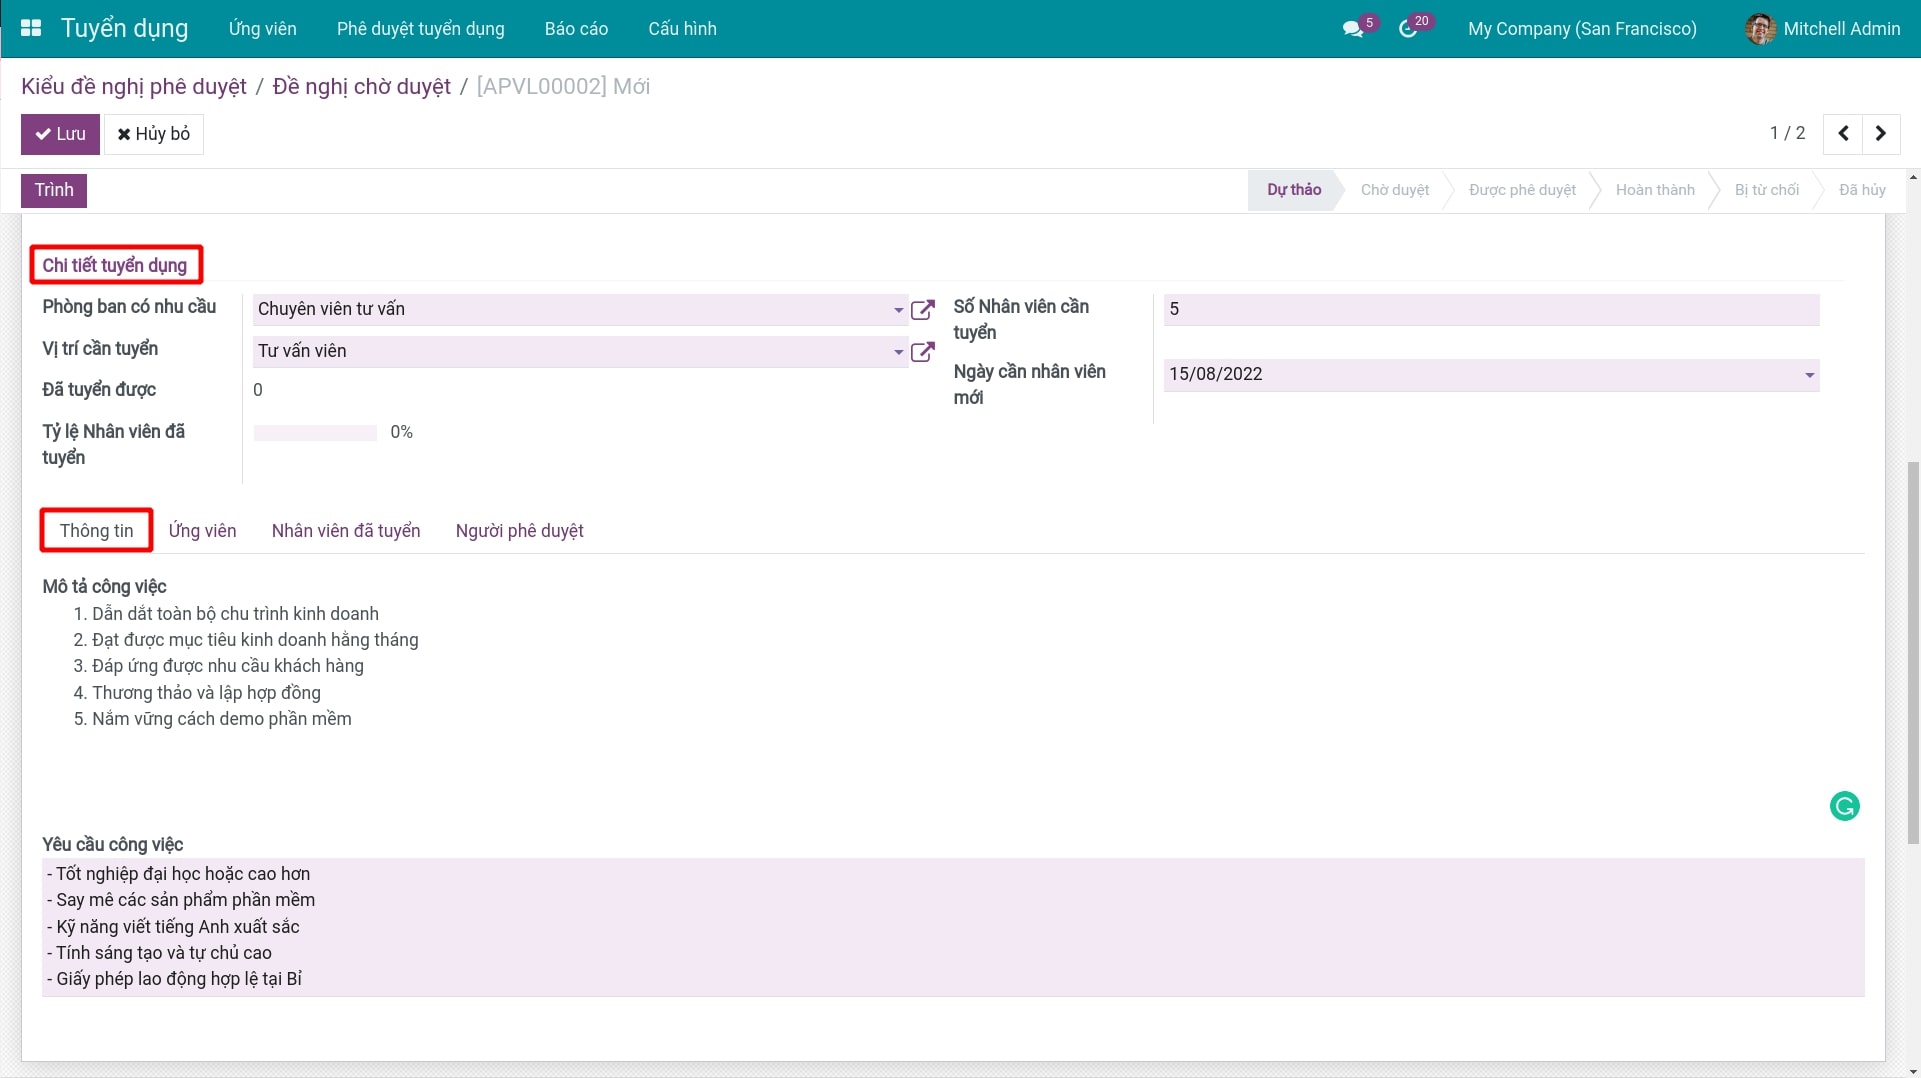This screenshot has width=1921, height=1078.
Task: Open the conversations chat icon
Action: (x=1353, y=29)
